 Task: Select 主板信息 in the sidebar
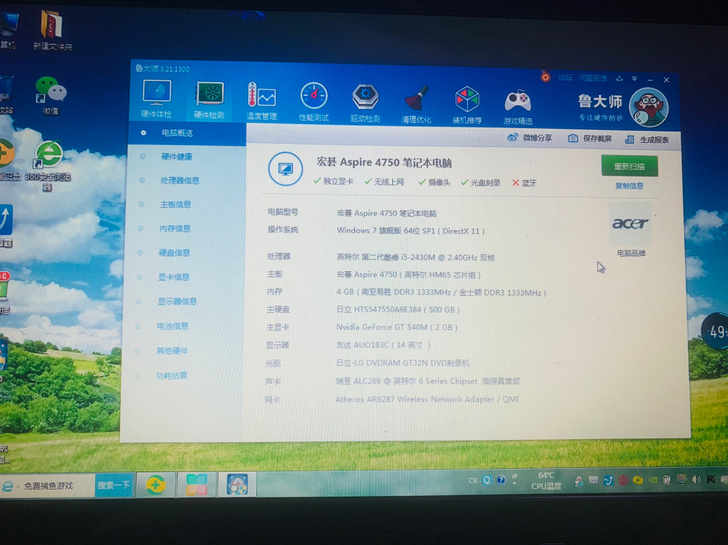click(176, 205)
